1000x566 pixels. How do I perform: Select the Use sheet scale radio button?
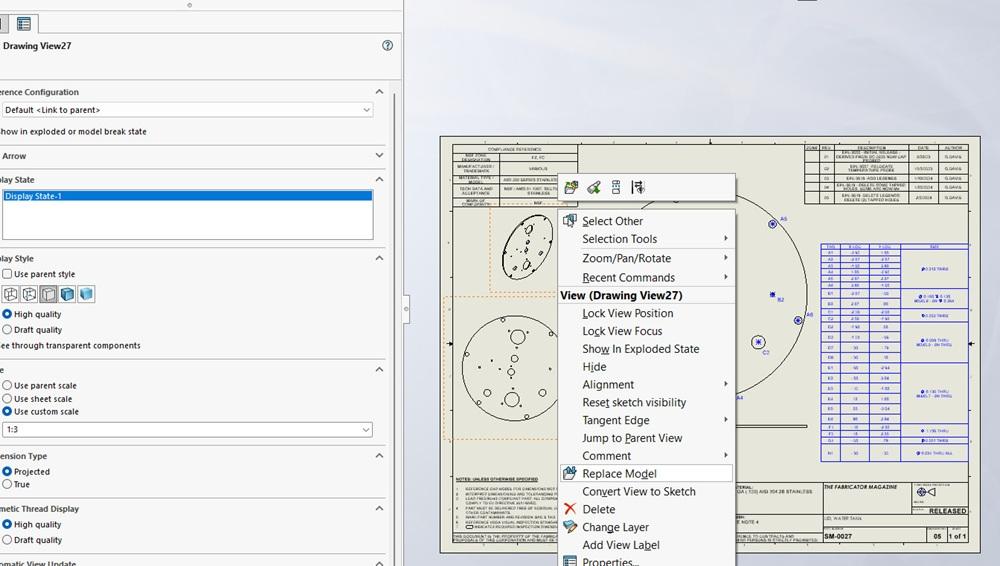pyautogui.click(x=8, y=399)
